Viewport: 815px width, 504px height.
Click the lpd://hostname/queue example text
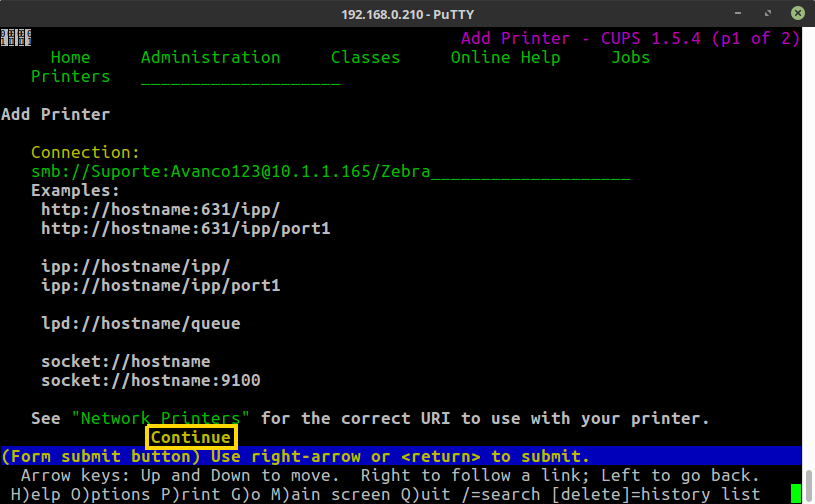pos(140,324)
